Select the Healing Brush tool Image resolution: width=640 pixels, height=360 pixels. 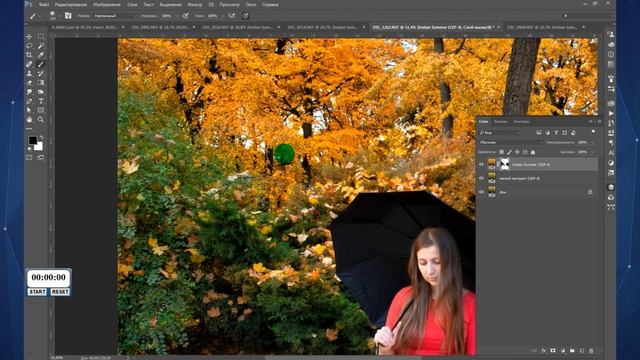tap(29, 64)
